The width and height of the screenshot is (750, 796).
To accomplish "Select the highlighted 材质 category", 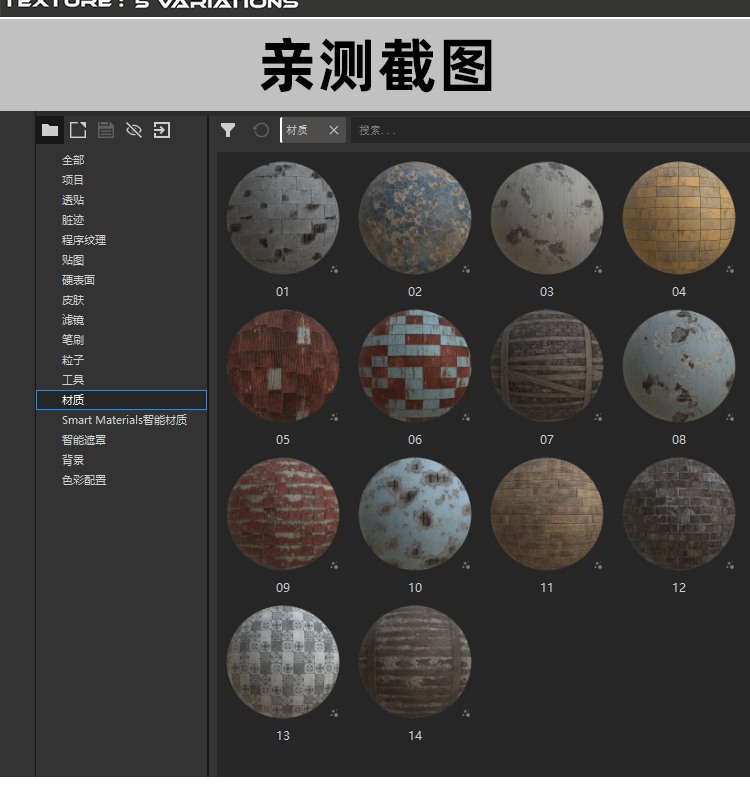I will coord(121,400).
